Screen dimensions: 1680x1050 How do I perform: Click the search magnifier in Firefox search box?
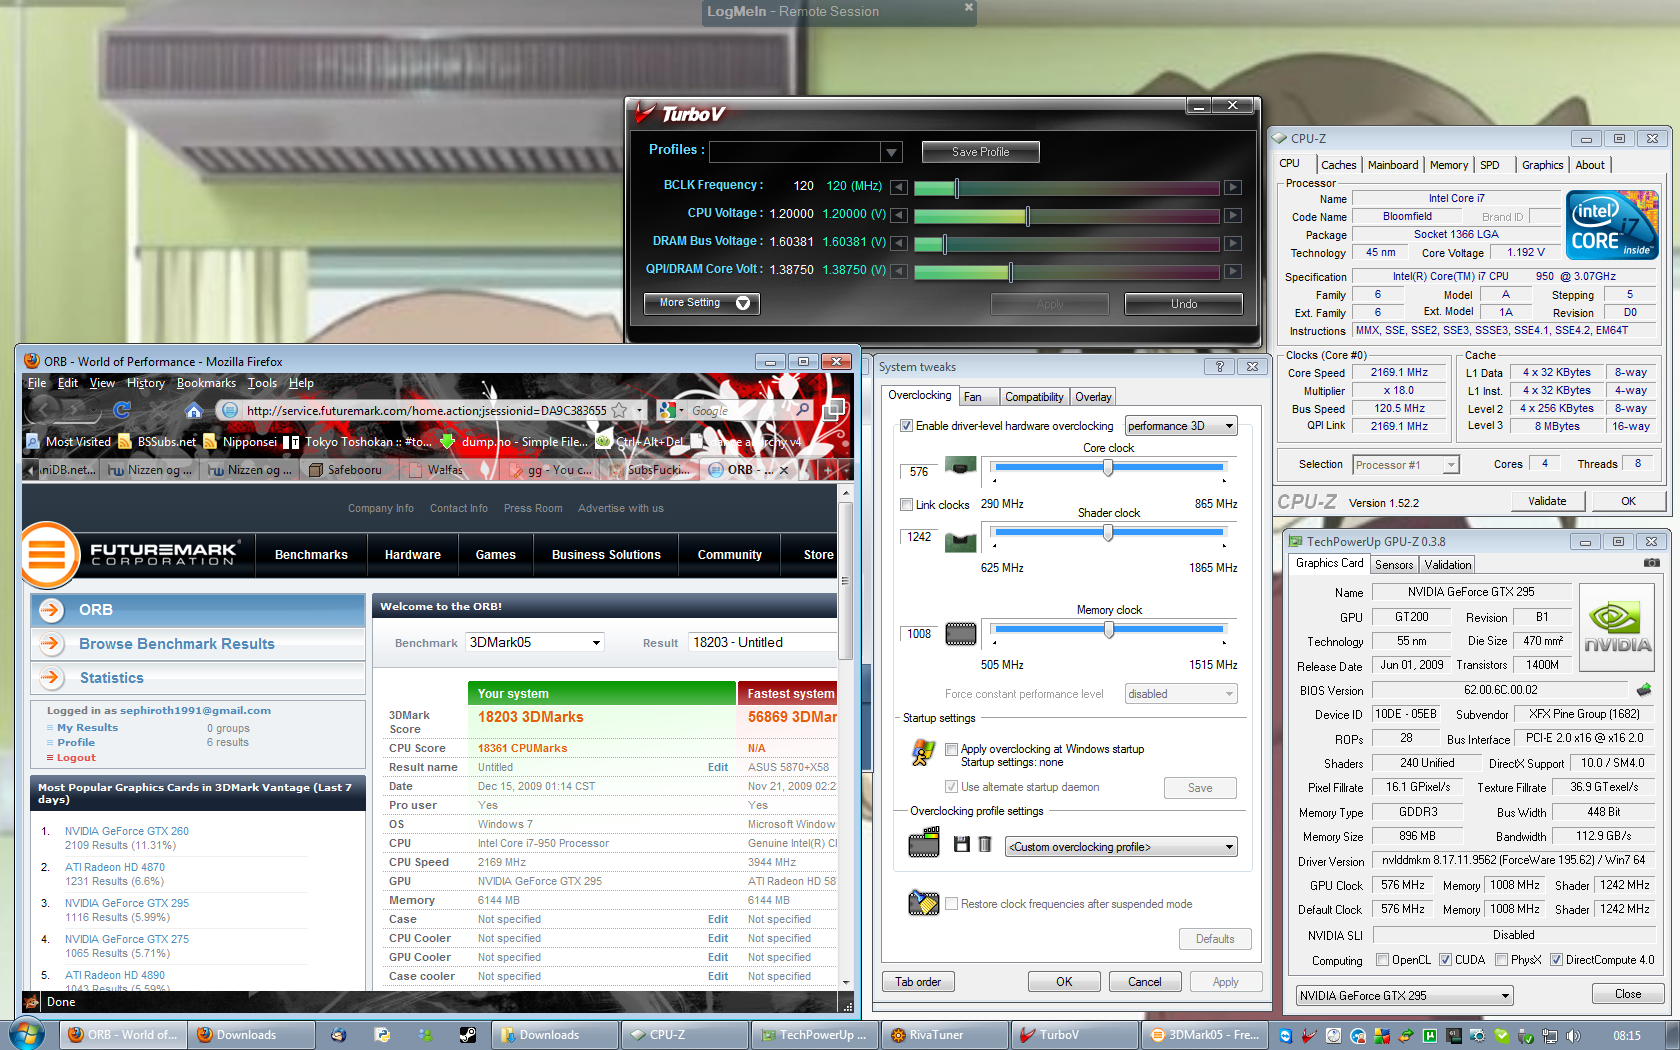point(802,410)
